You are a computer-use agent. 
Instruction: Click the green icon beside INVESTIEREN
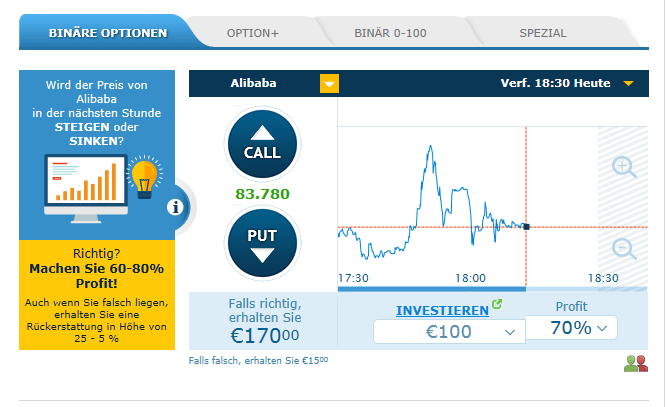coord(498,305)
